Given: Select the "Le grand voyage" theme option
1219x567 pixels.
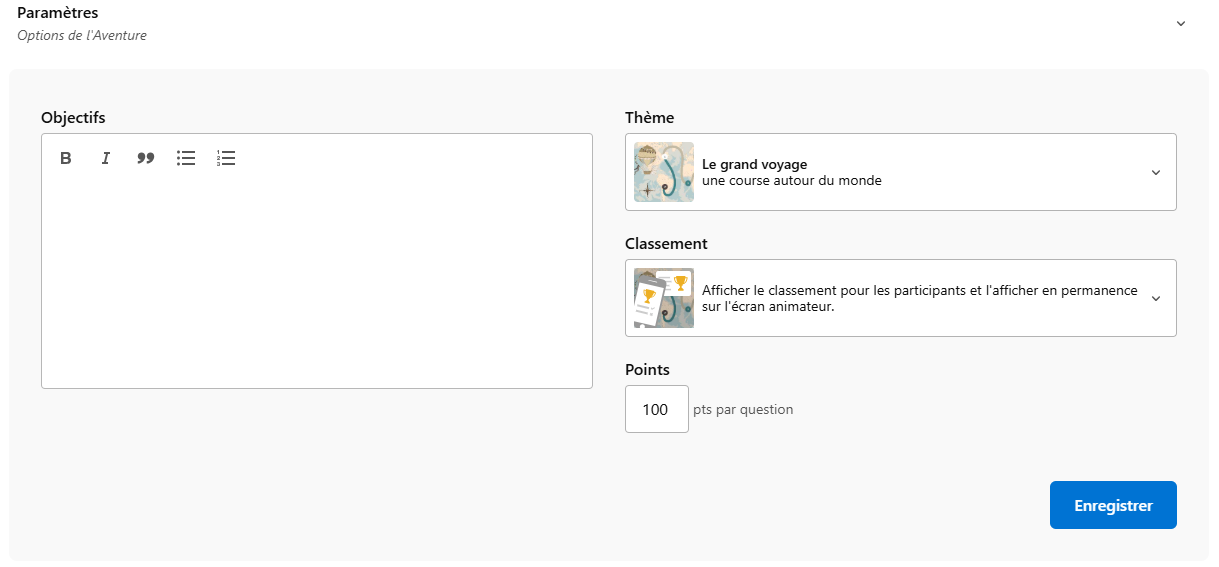Looking at the screenshot, I should (x=754, y=164).
